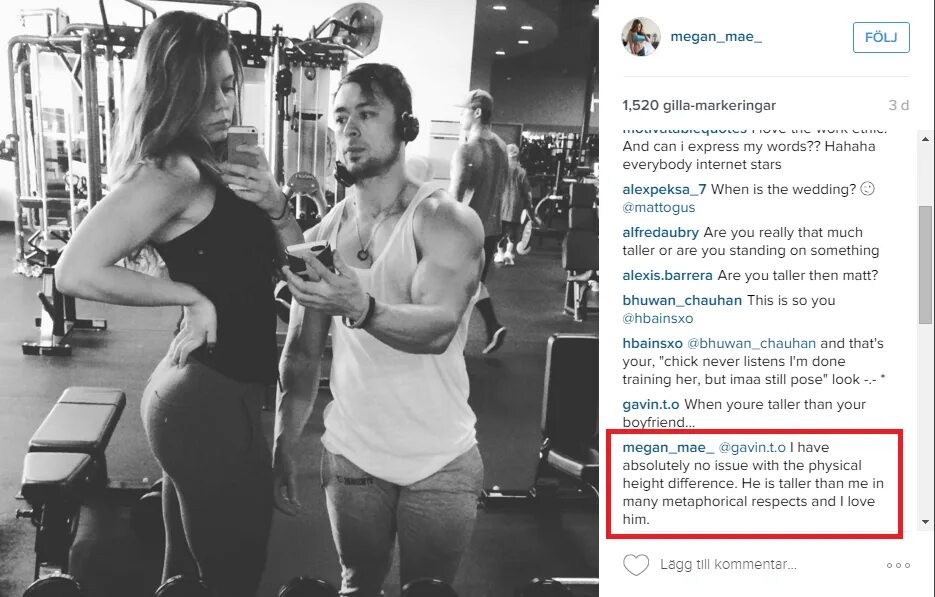Click the FÖLJ follow button
Viewport: 935px width, 597px height.
(881, 38)
